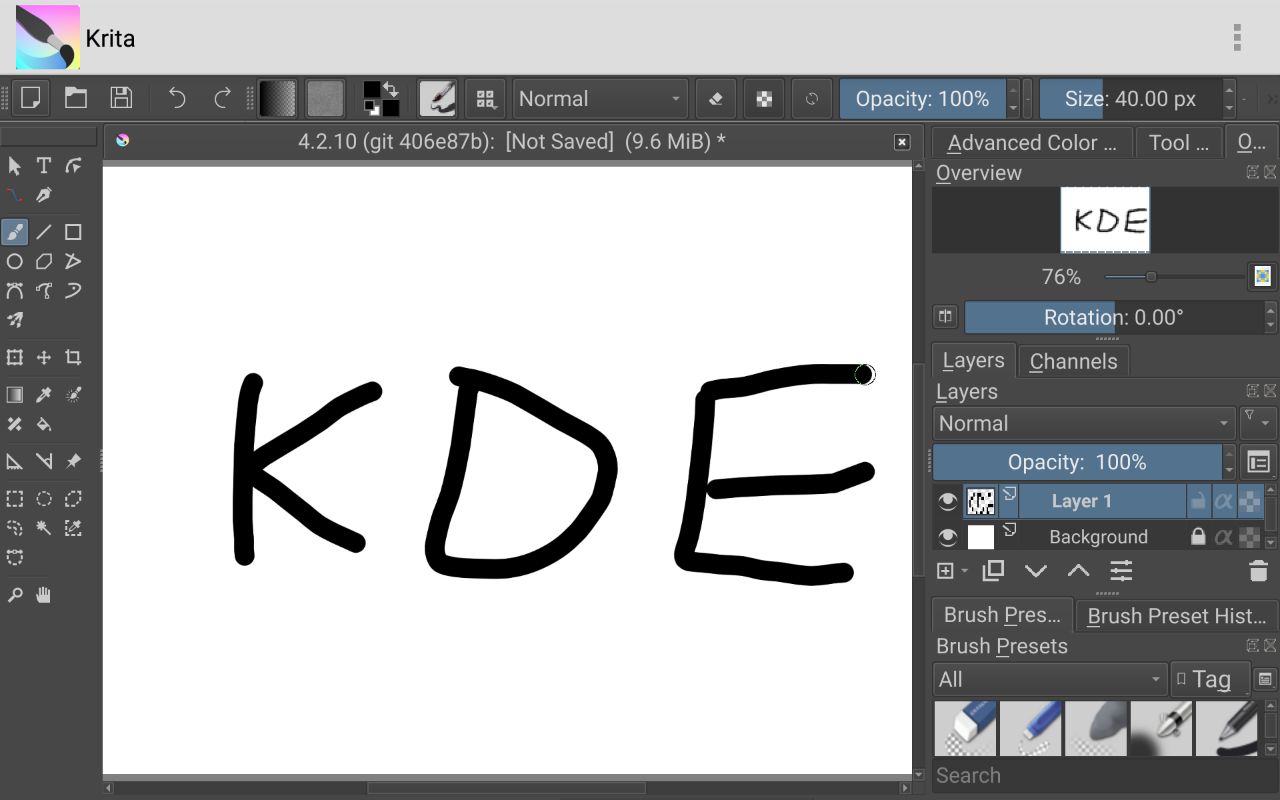Select the Line tool

click(x=44, y=232)
